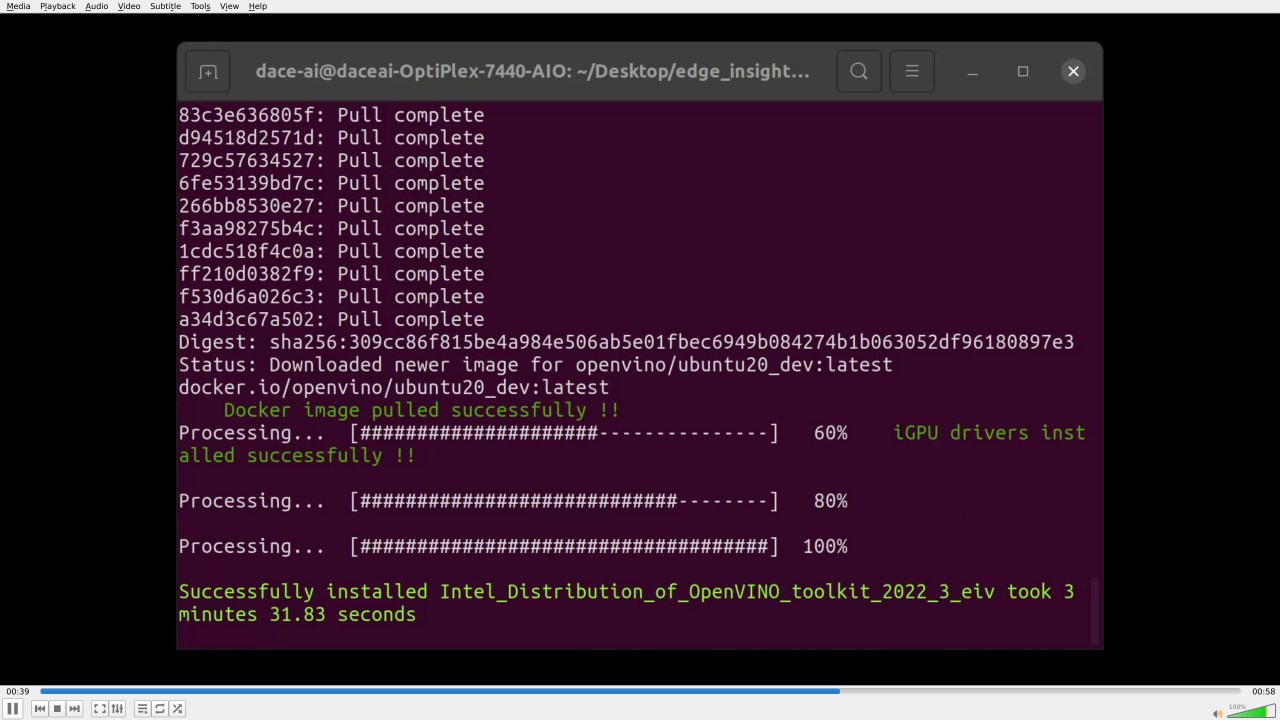Click the 'f530d6a026c3: Pull complete' line
Image resolution: width=1280 pixels, height=720 pixels.
point(331,297)
